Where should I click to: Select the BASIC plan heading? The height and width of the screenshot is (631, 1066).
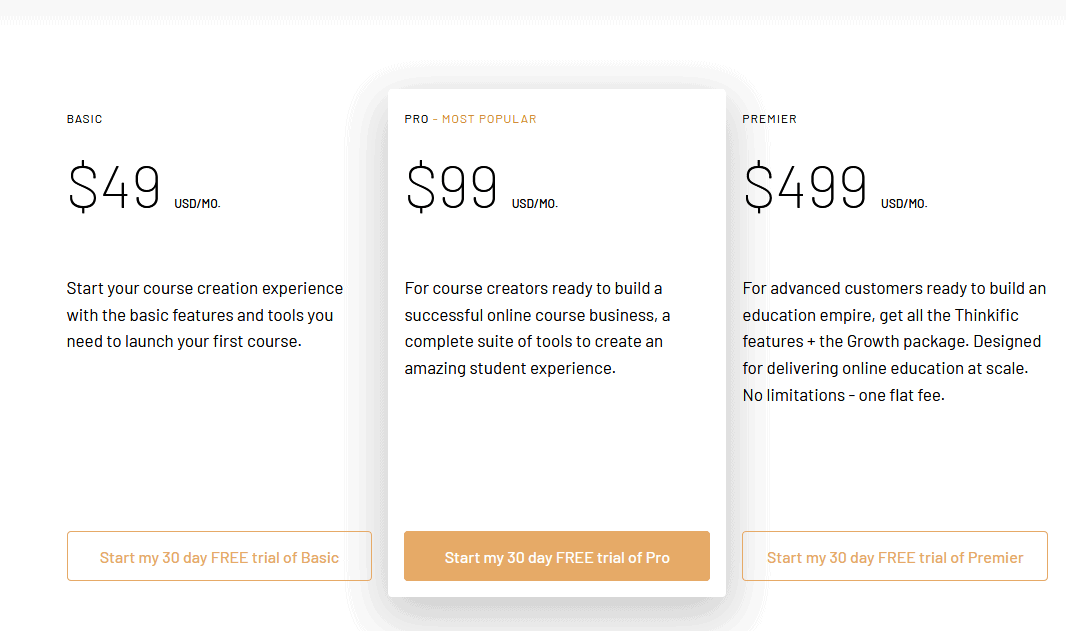[84, 119]
